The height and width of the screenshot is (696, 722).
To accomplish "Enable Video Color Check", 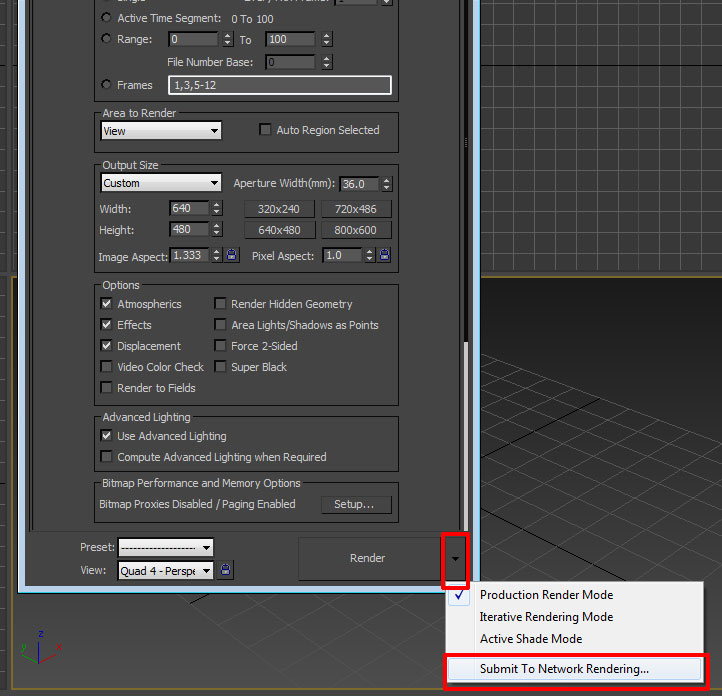I will pyautogui.click(x=106, y=366).
